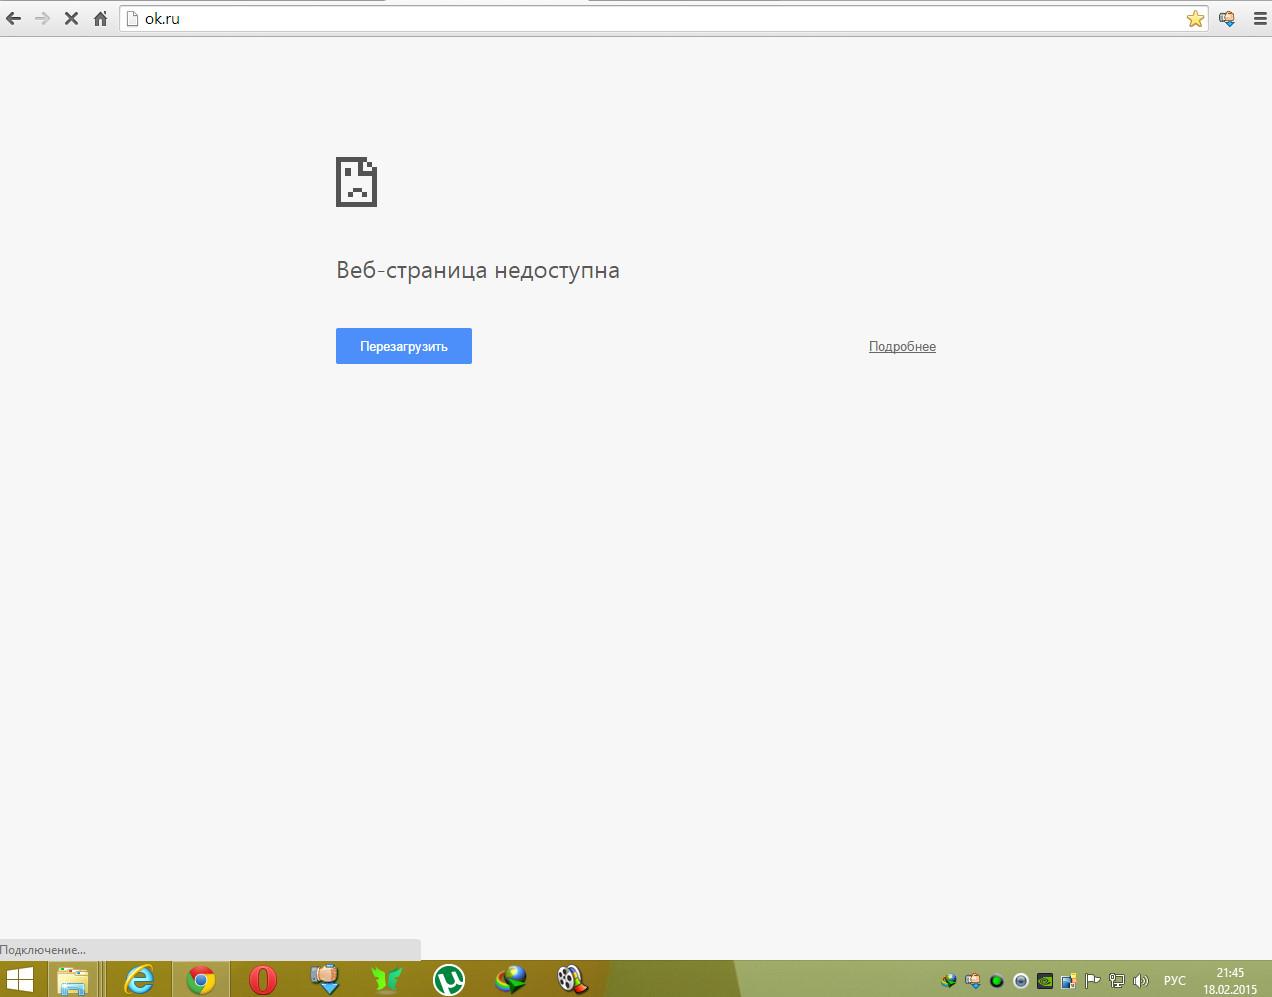
Task: Open the film reel media app
Action: click(x=572, y=979)
